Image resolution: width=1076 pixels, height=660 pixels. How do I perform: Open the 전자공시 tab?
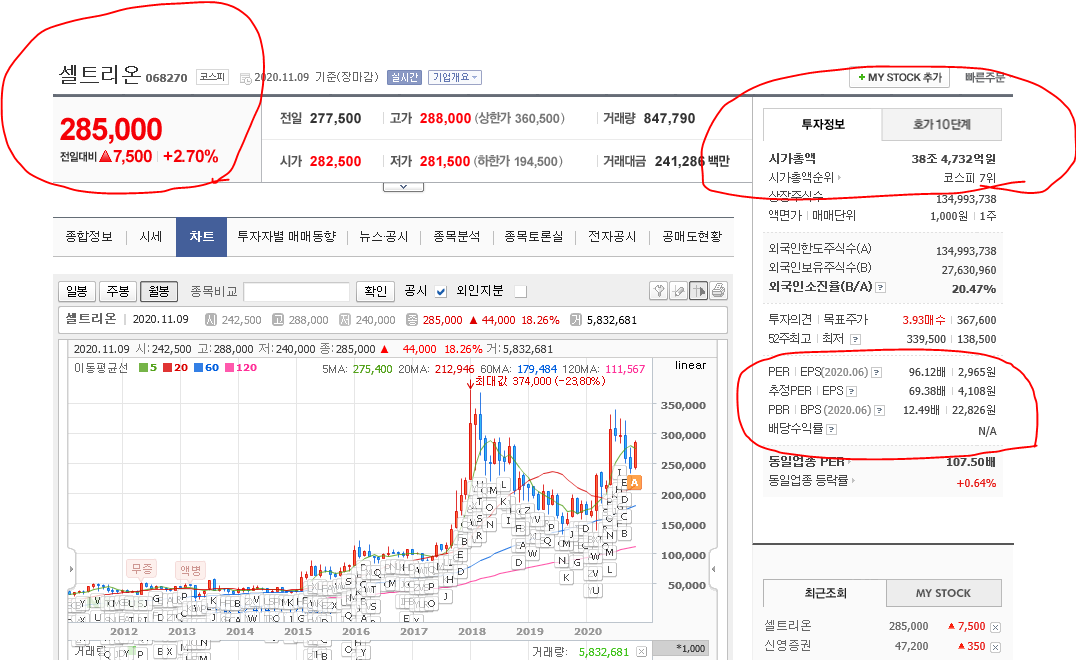coord(612,237)
